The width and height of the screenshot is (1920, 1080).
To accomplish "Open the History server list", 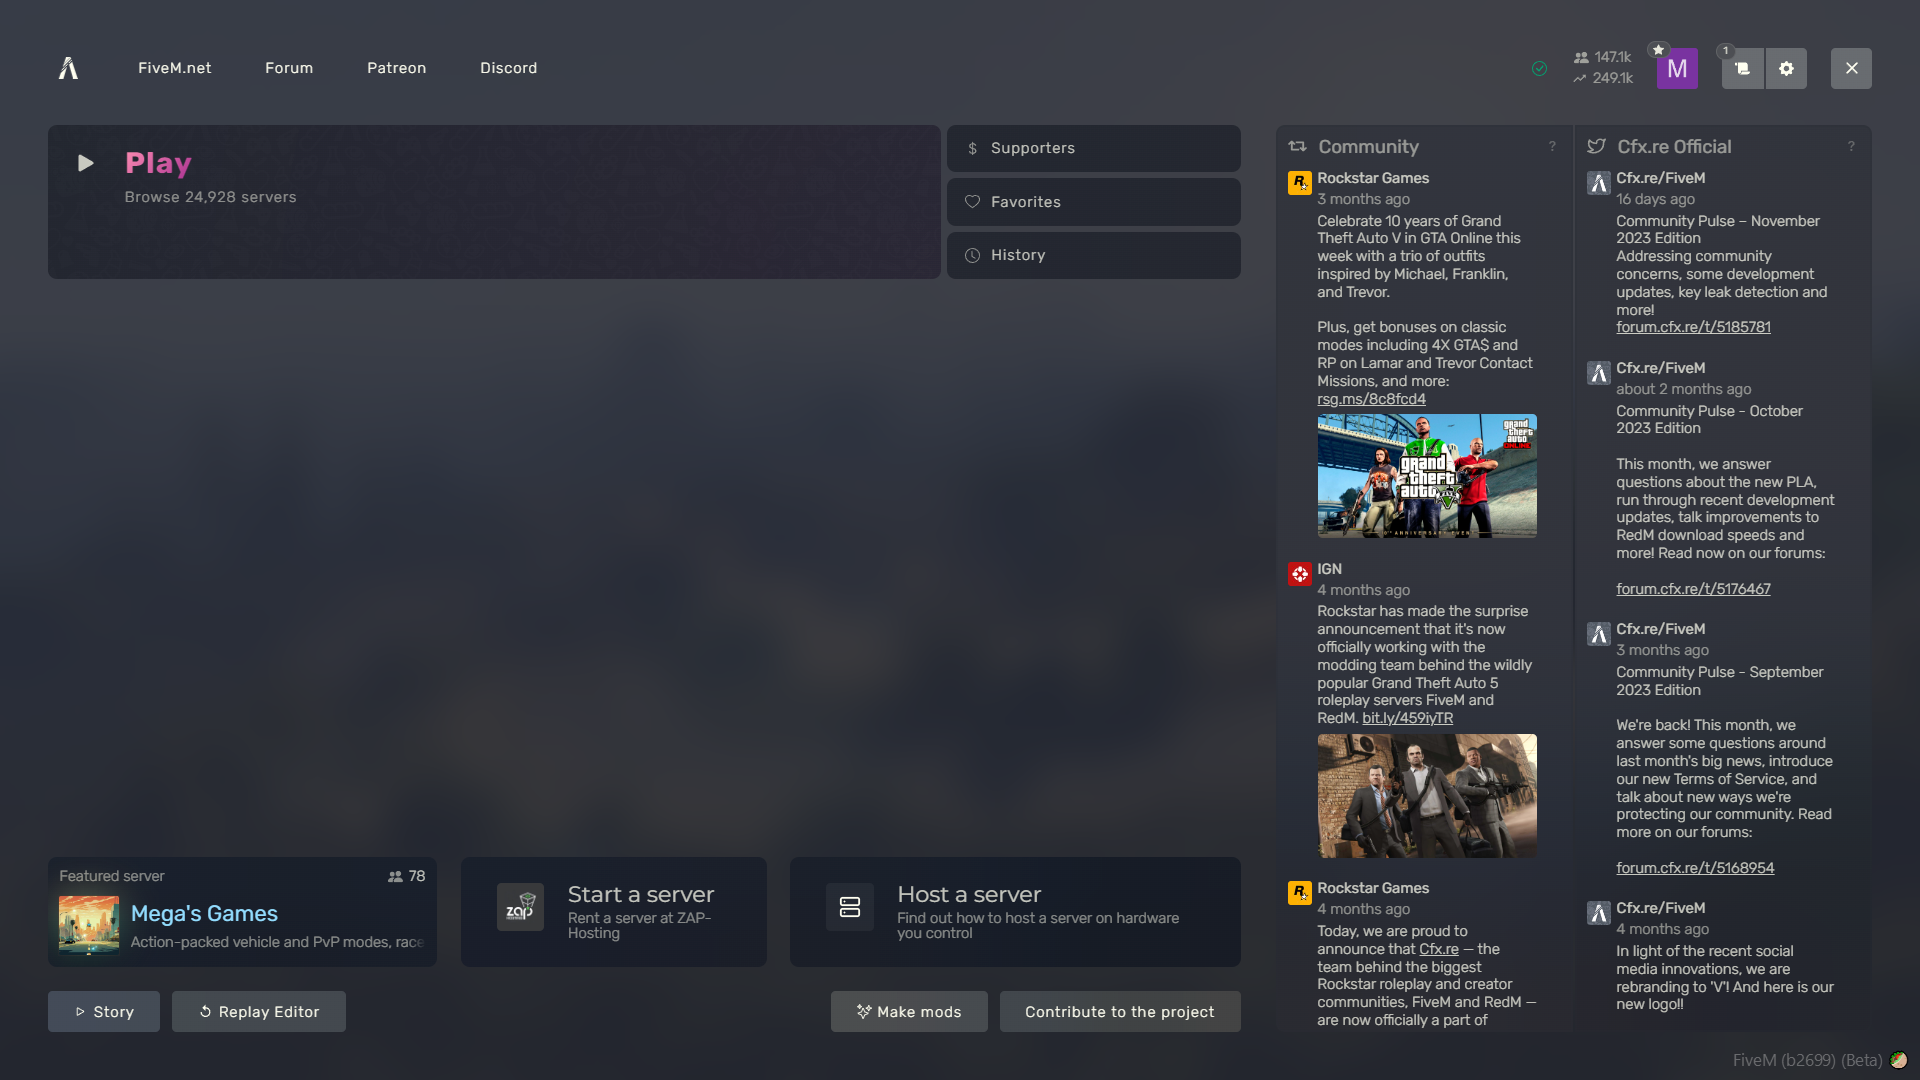I will pos(1093,255).
